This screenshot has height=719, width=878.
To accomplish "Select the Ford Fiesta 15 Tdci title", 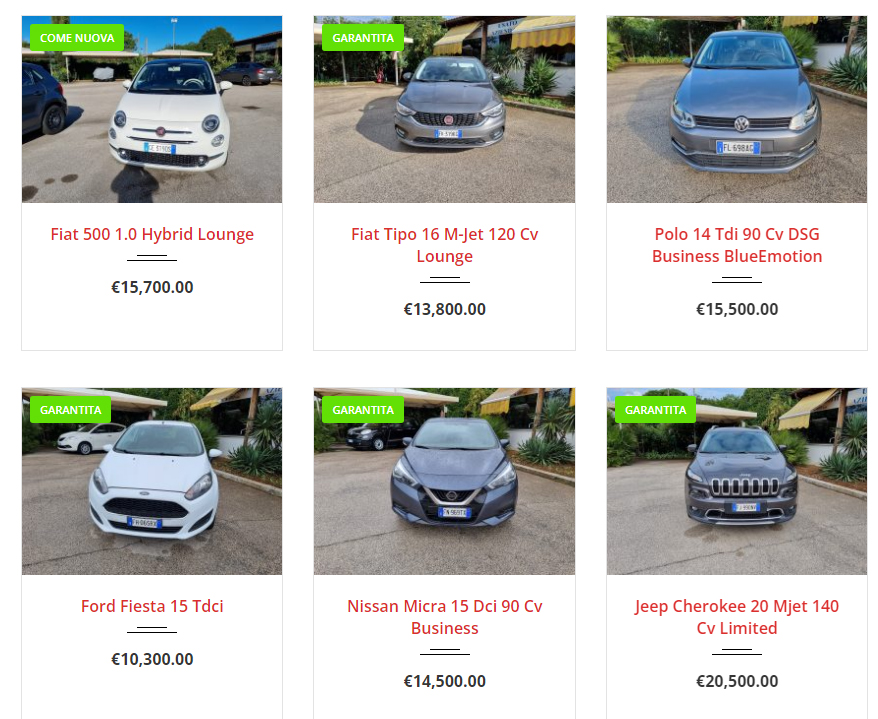I will click(x=152, y=606).
